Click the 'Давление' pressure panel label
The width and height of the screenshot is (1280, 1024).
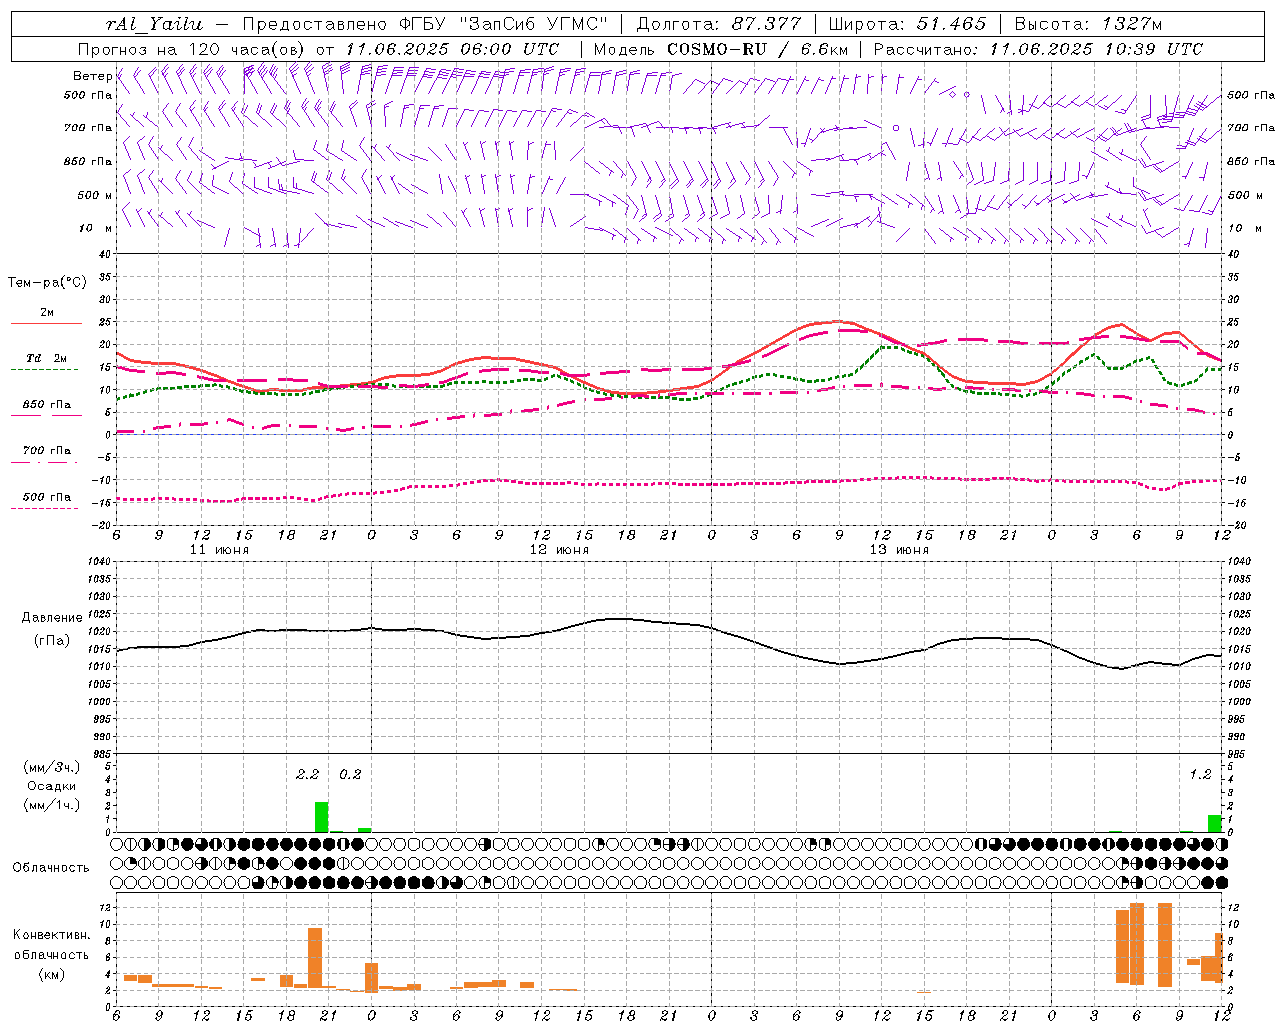pos(52,618)
